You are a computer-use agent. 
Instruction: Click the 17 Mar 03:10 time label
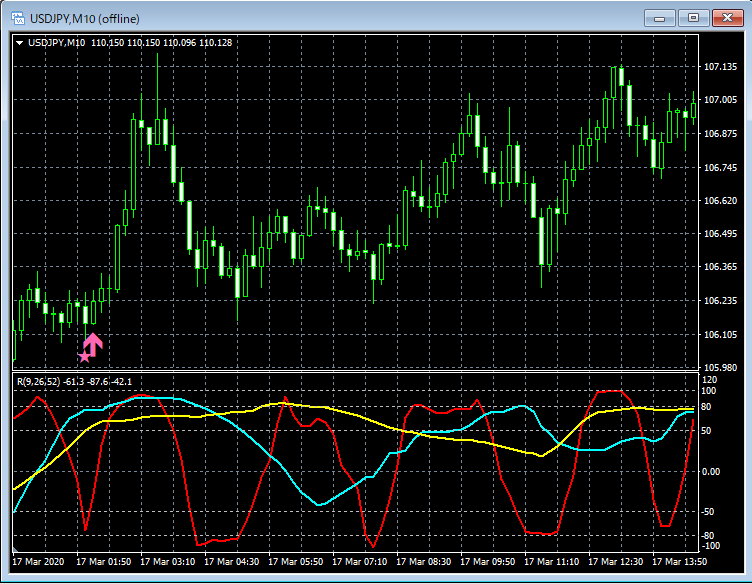coord(167,561)
